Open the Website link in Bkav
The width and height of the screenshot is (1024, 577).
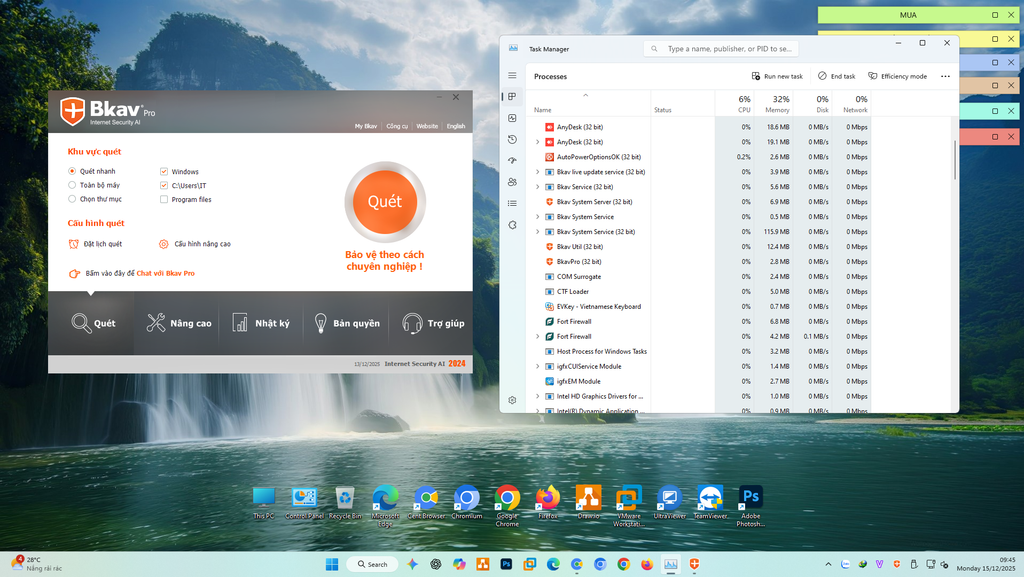pos(427,126)
